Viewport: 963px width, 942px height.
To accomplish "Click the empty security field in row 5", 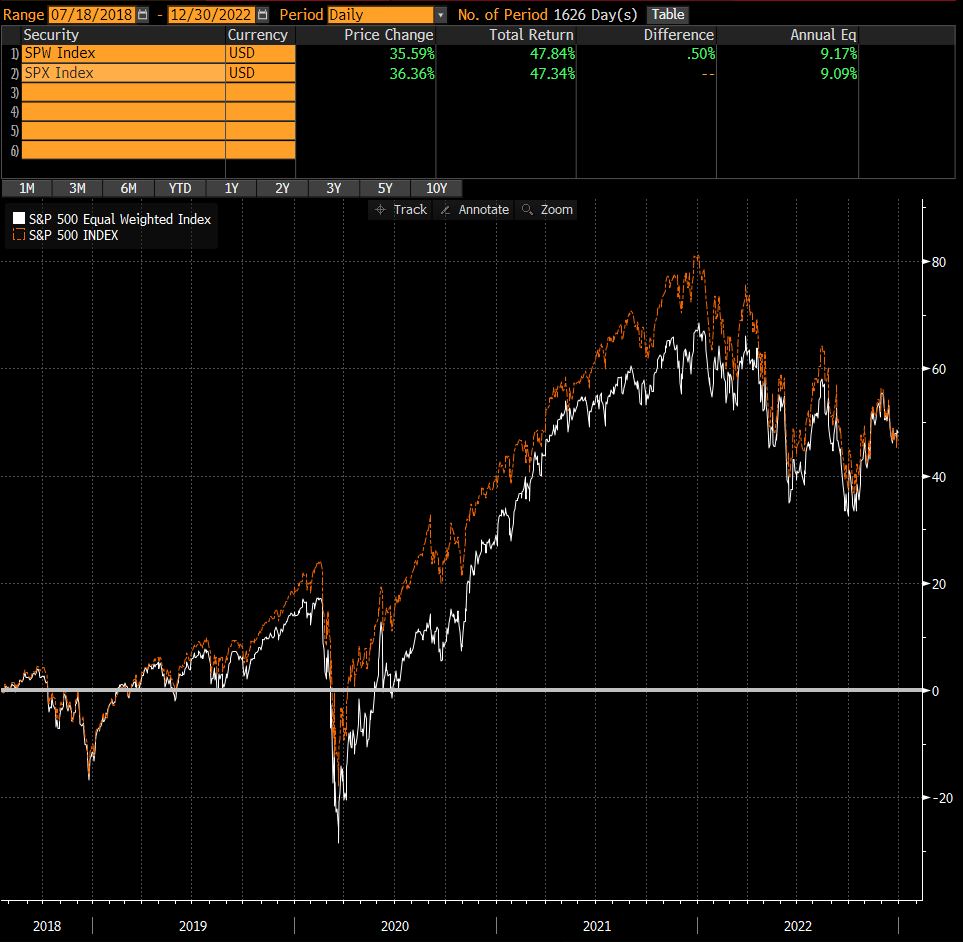I will click(x=123, y=131).
